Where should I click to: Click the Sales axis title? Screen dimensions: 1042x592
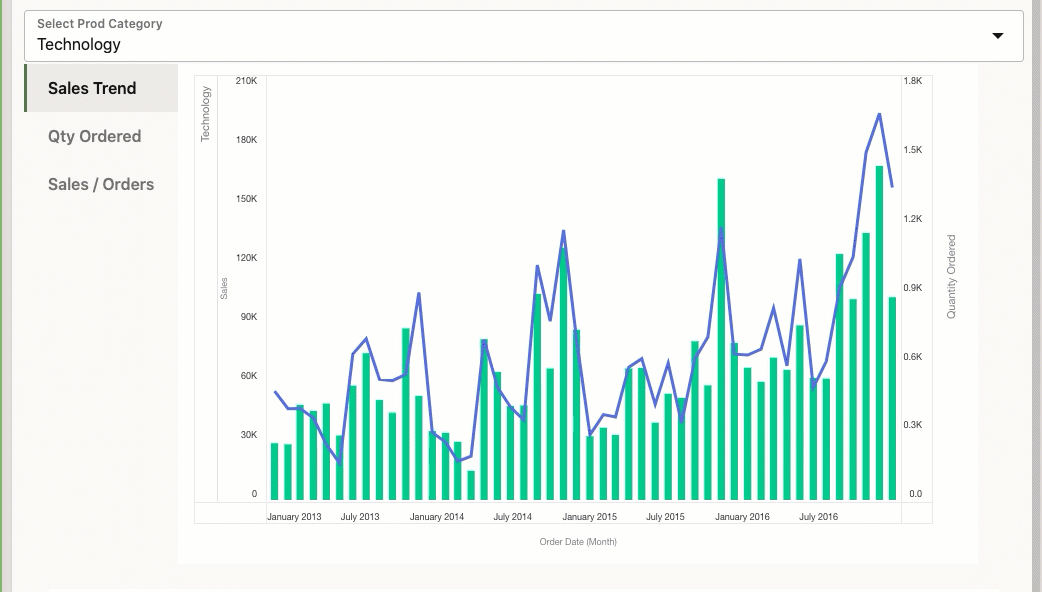(x=224, y=288)
